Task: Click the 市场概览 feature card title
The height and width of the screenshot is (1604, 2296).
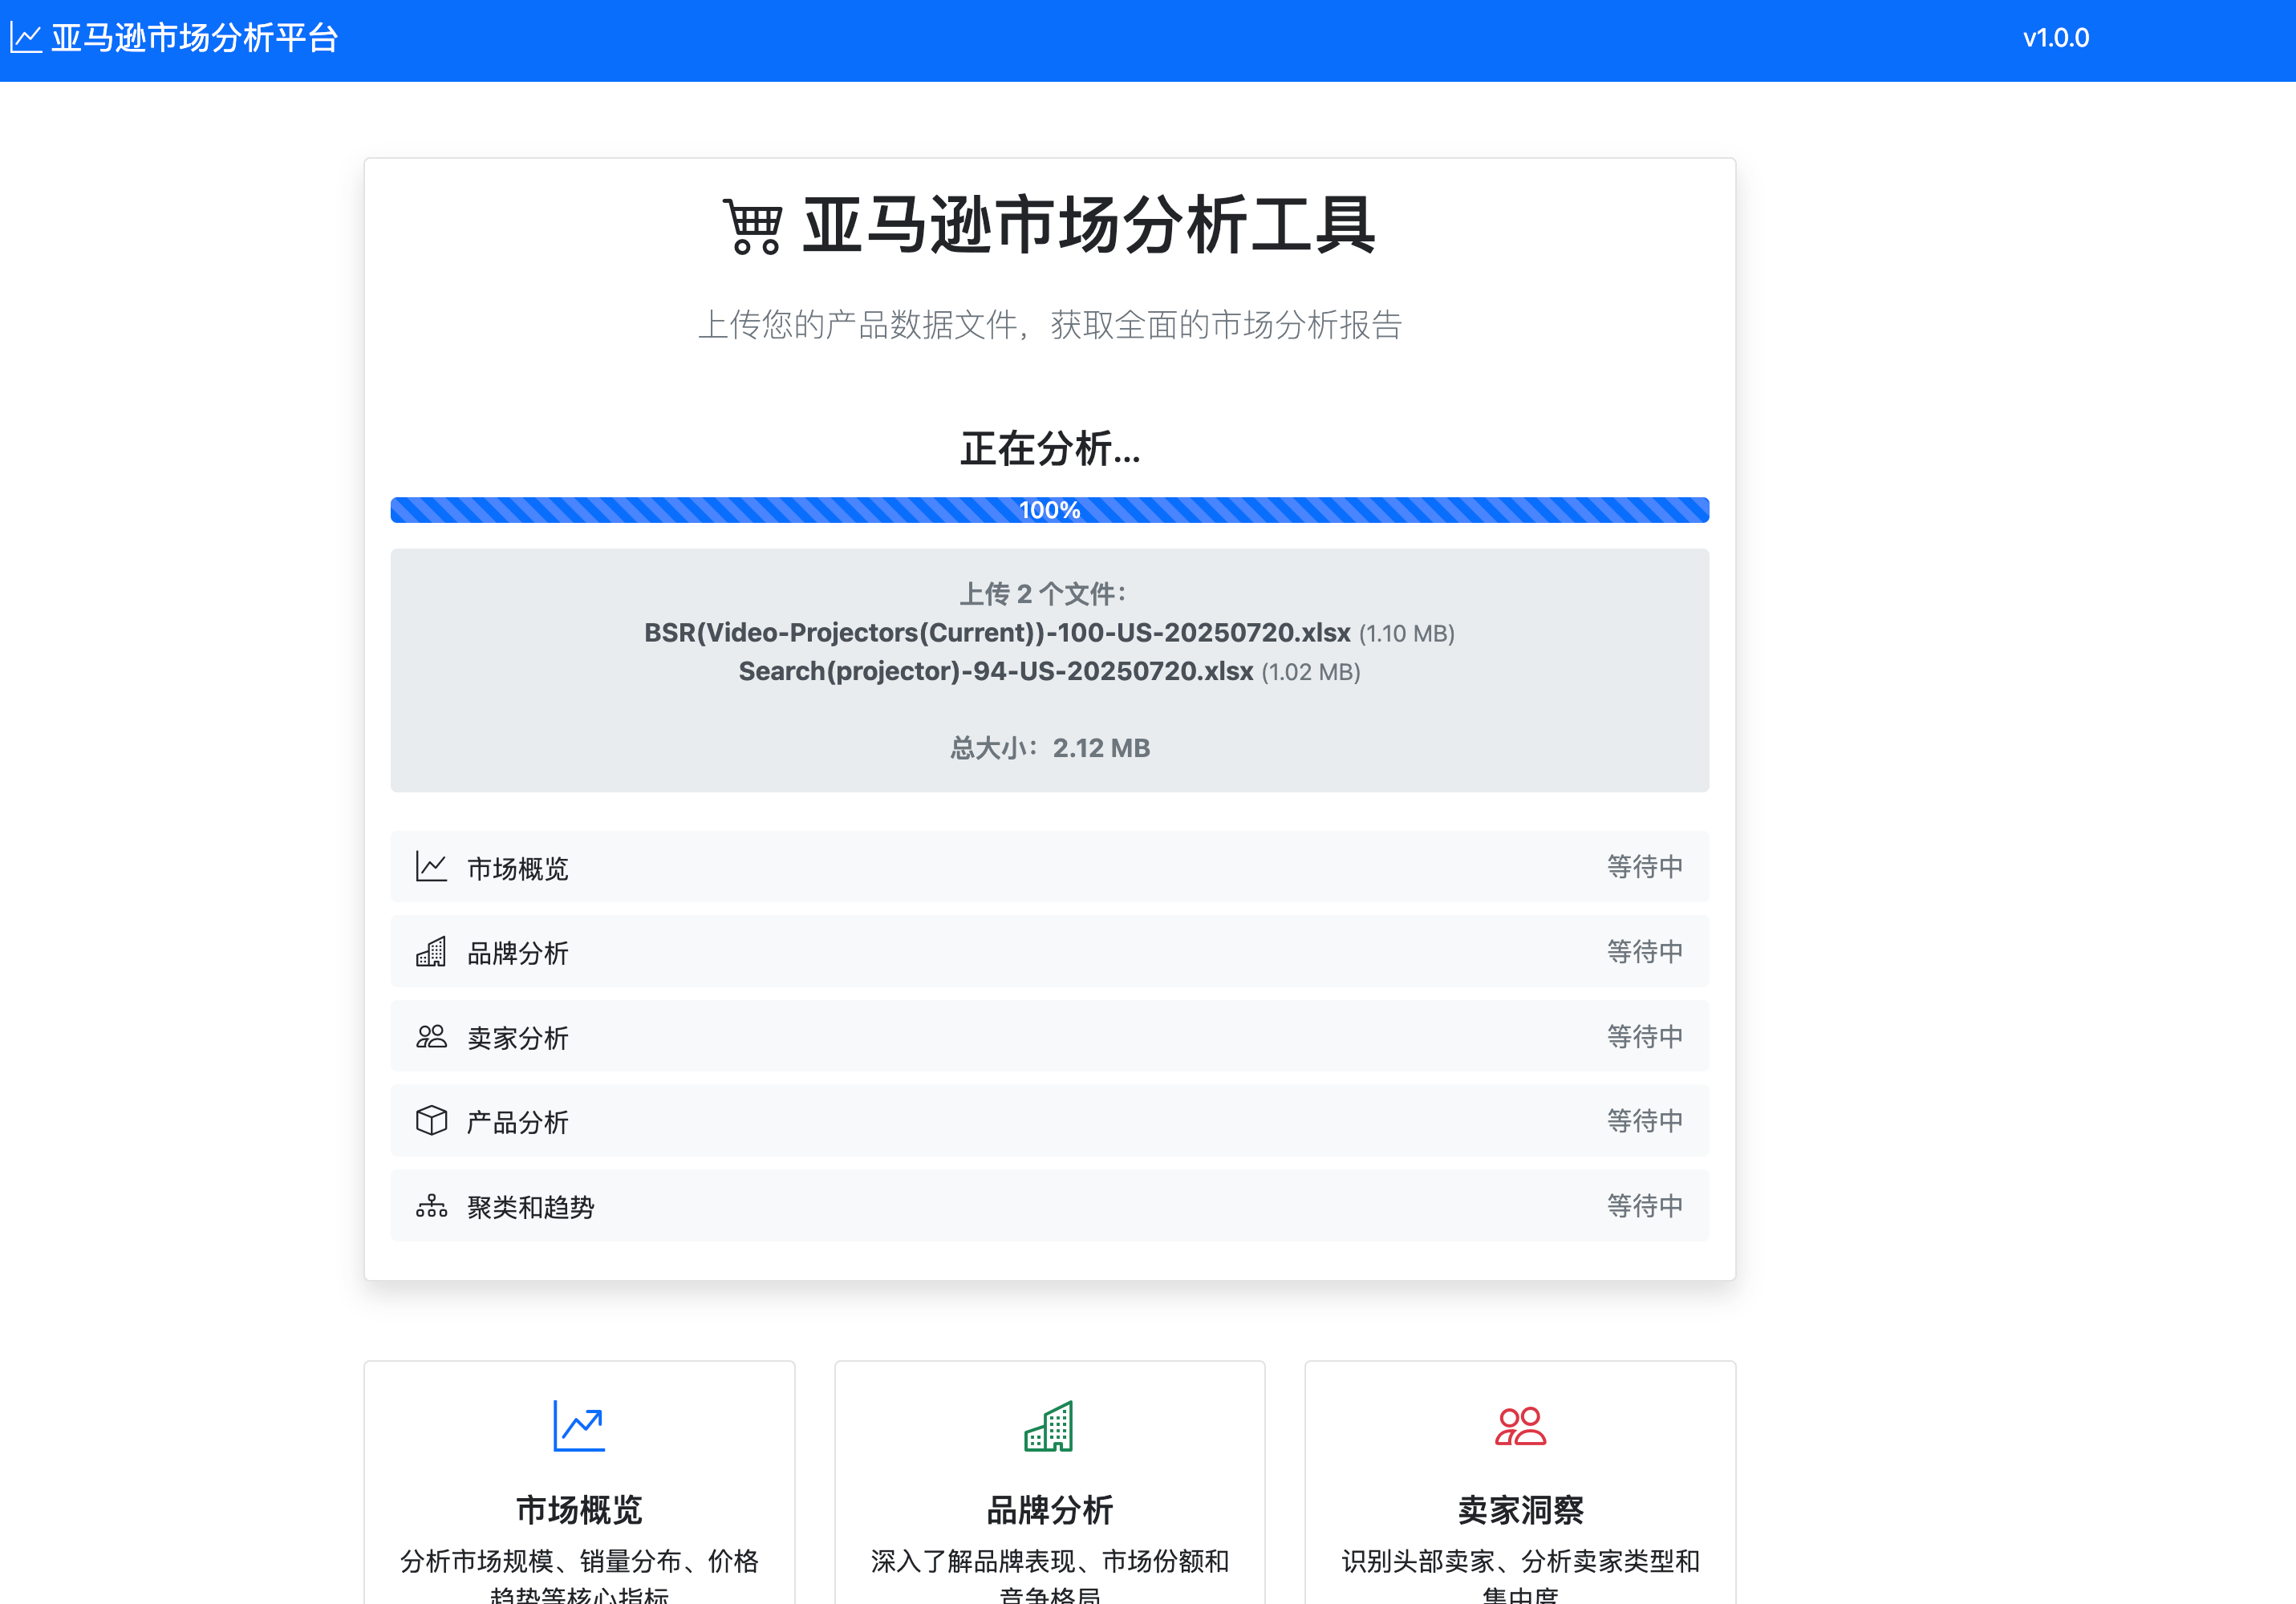Action: (579, 1510)
